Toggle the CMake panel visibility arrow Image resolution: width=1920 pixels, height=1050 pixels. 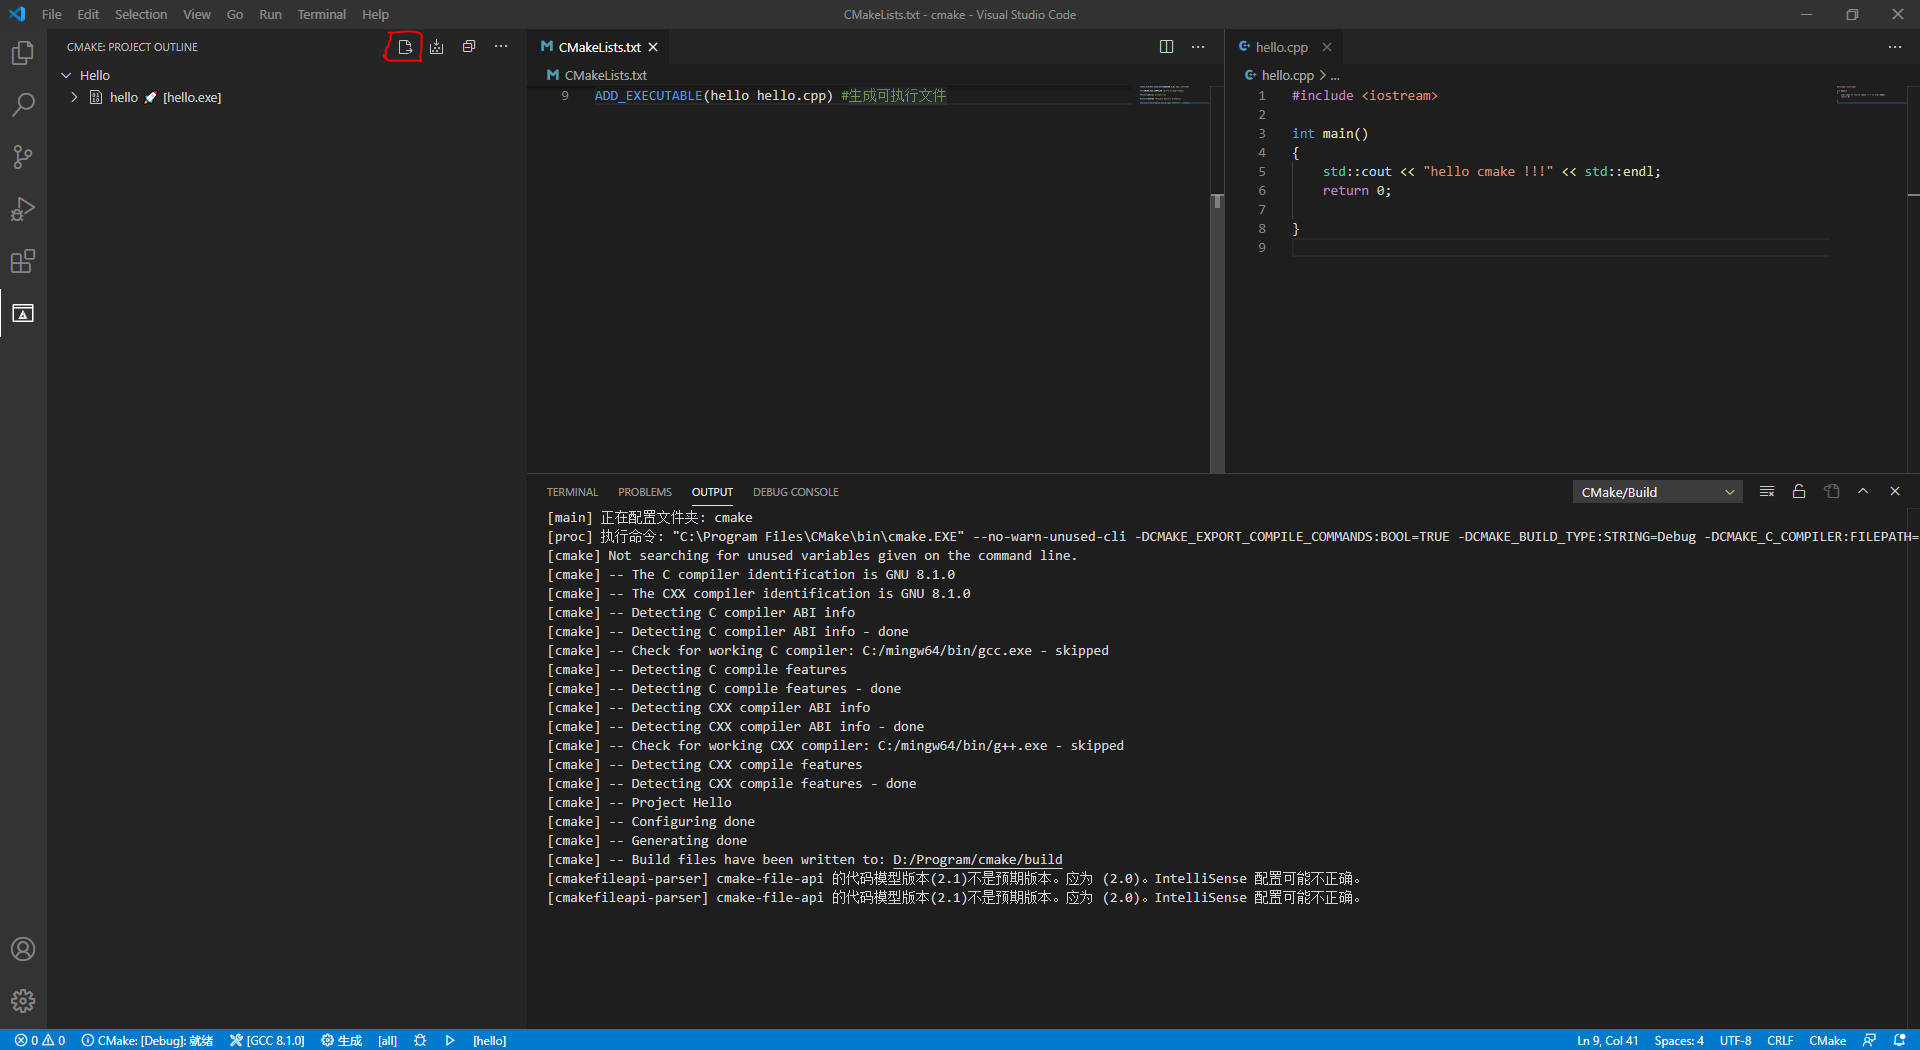pyautogui.click(x=1863, y=491)
